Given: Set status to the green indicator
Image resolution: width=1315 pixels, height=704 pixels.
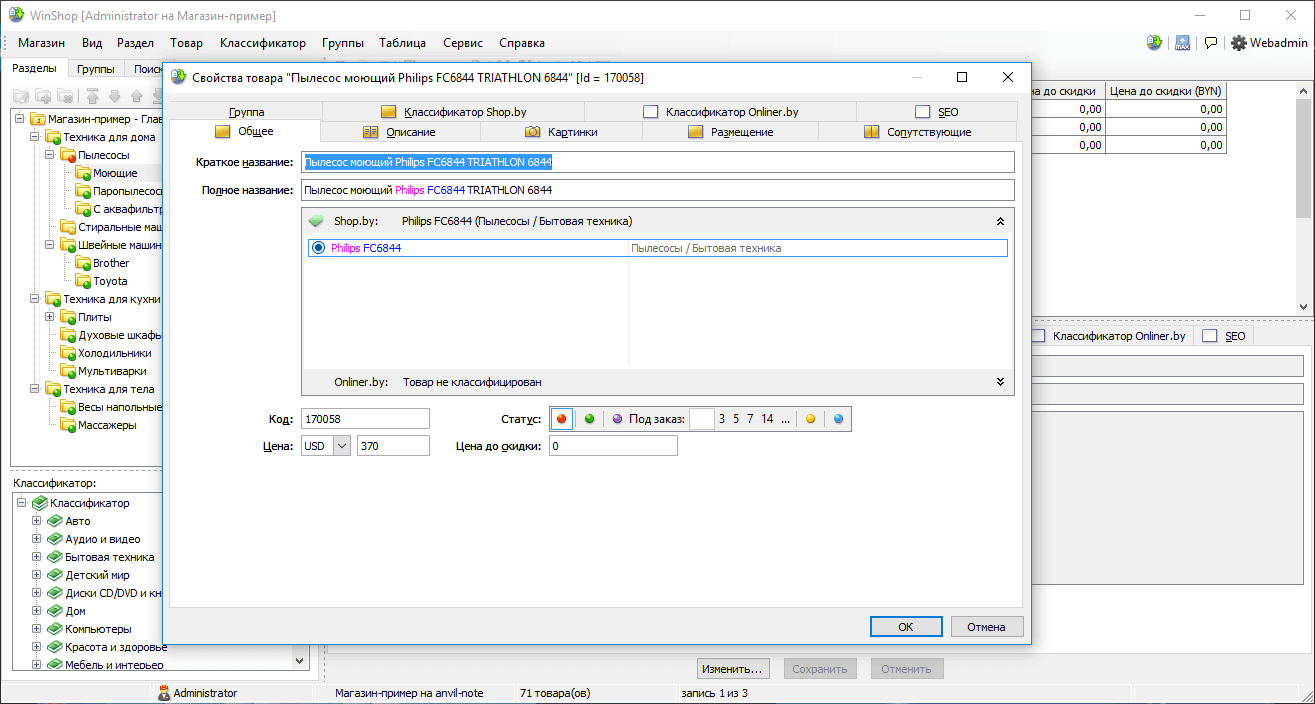Looking at the screenshot, I should [x=589, y=419].
